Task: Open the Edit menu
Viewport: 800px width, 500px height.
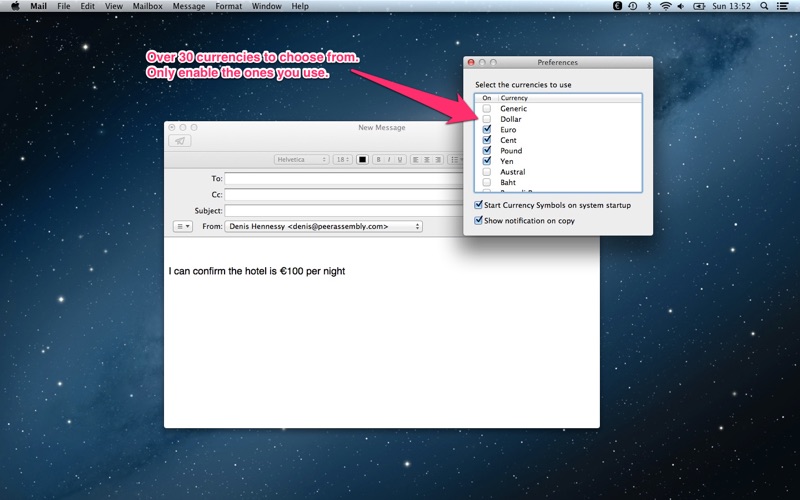Action: 87,6
